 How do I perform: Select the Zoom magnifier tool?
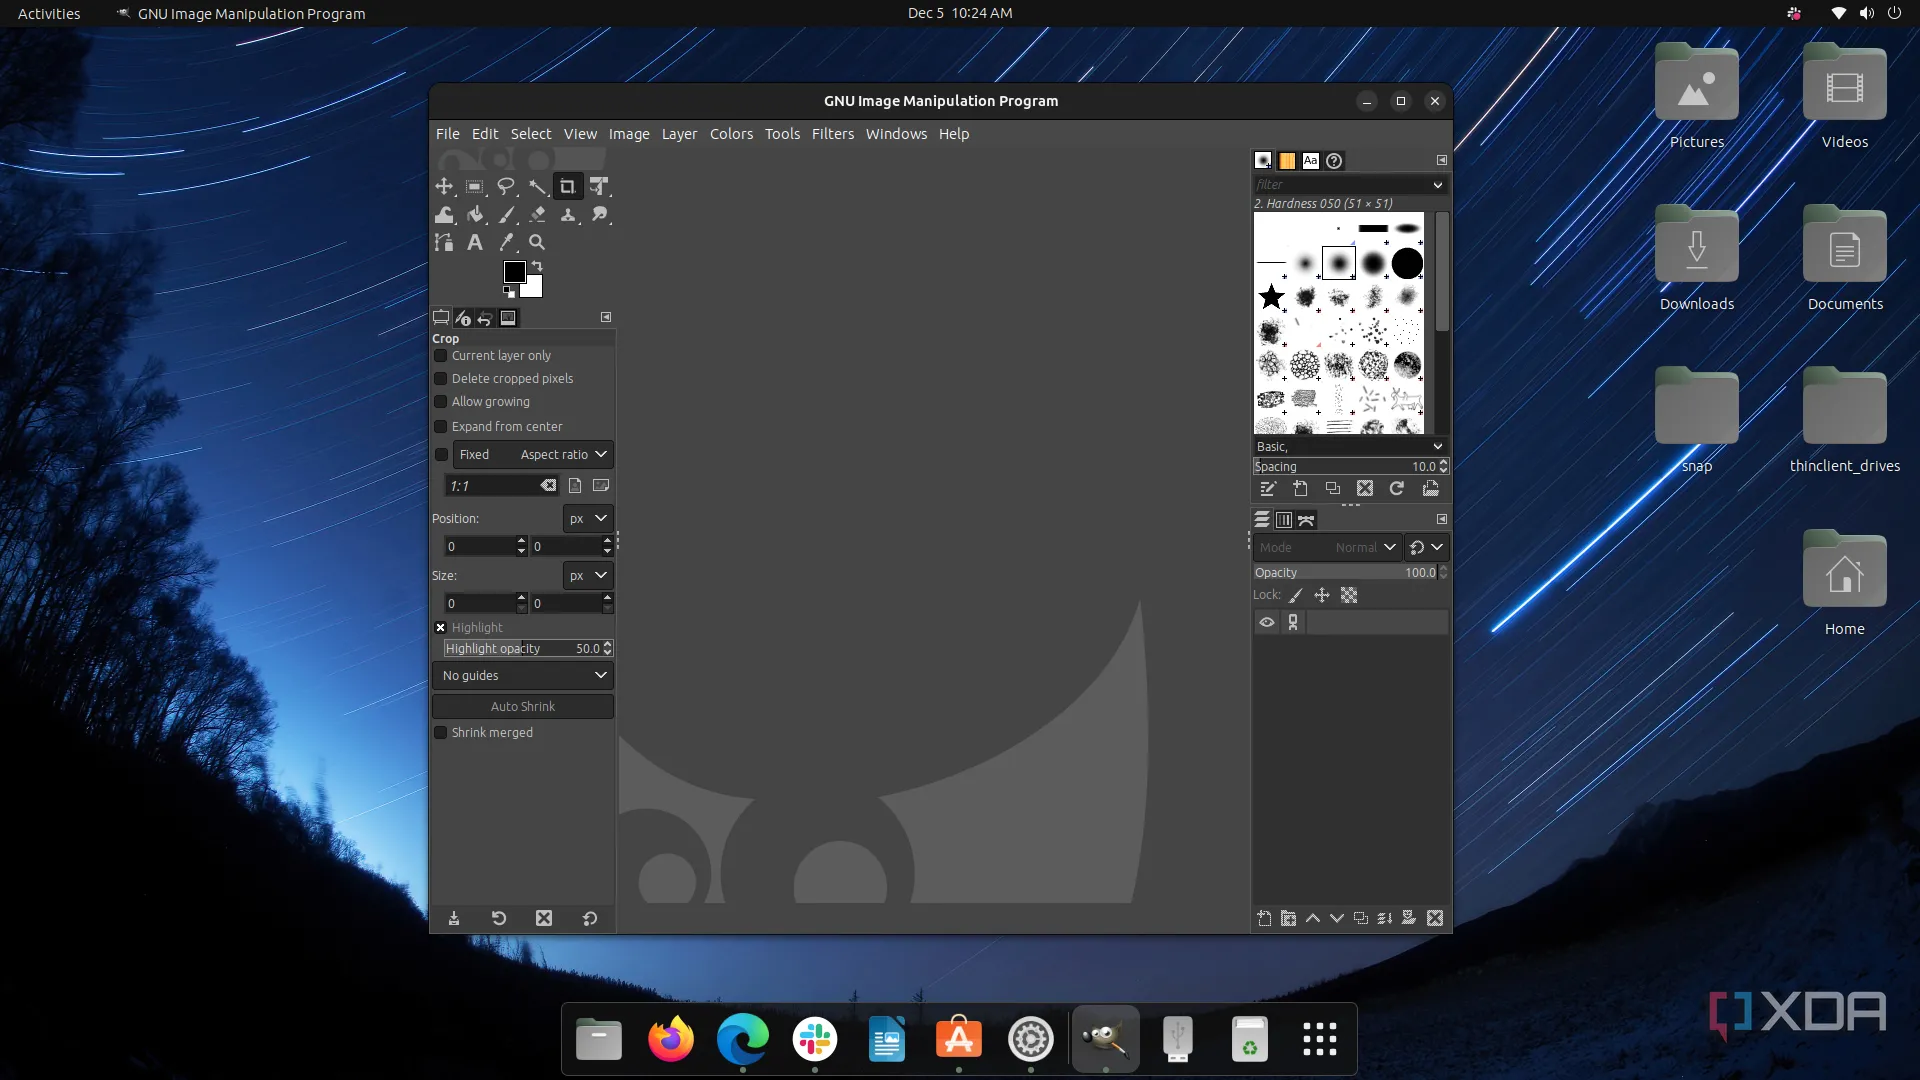pos(537,242)
